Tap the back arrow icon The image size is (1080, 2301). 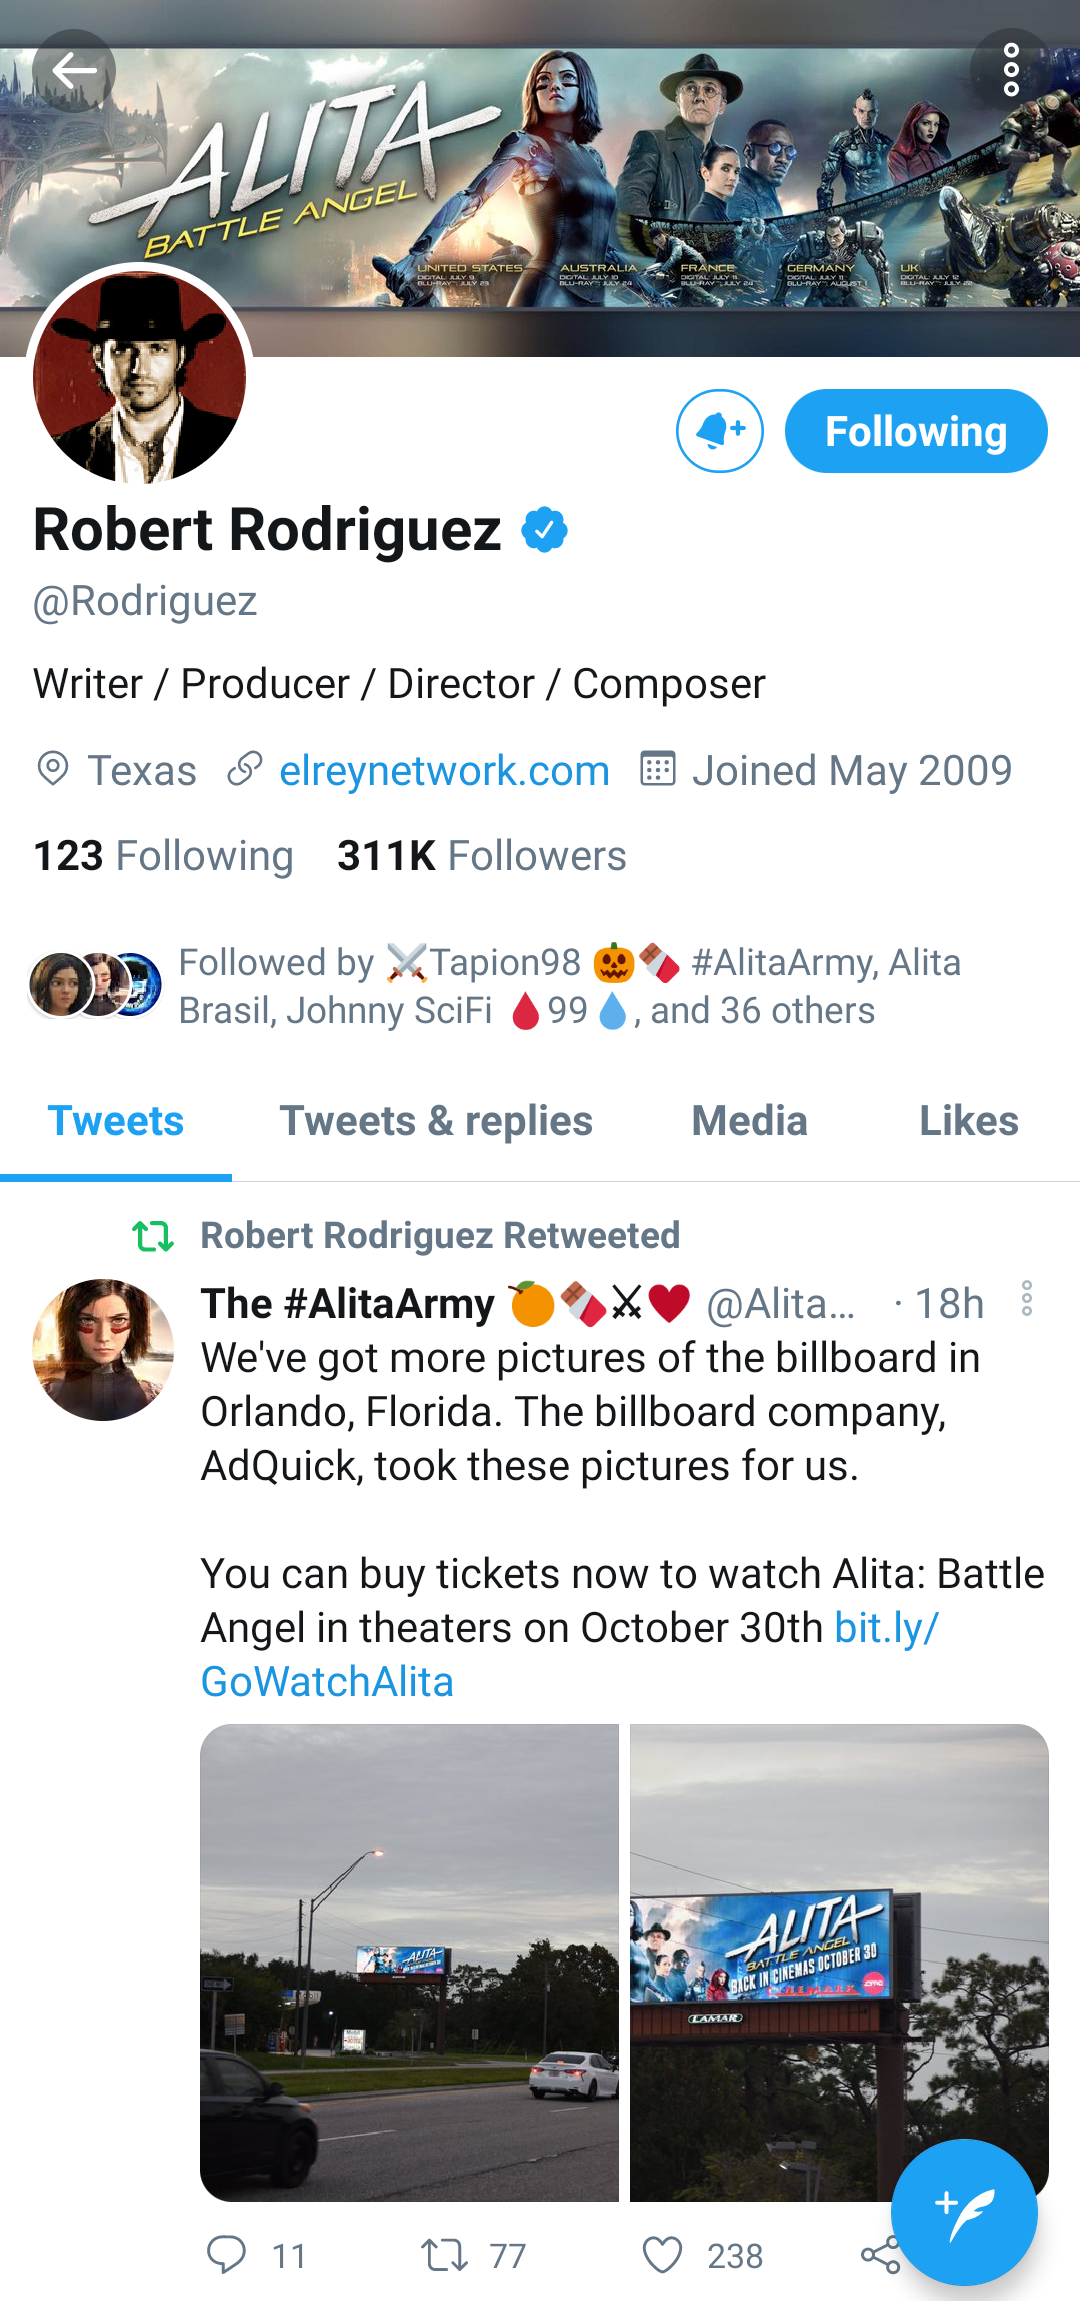[x=73, y=71]
